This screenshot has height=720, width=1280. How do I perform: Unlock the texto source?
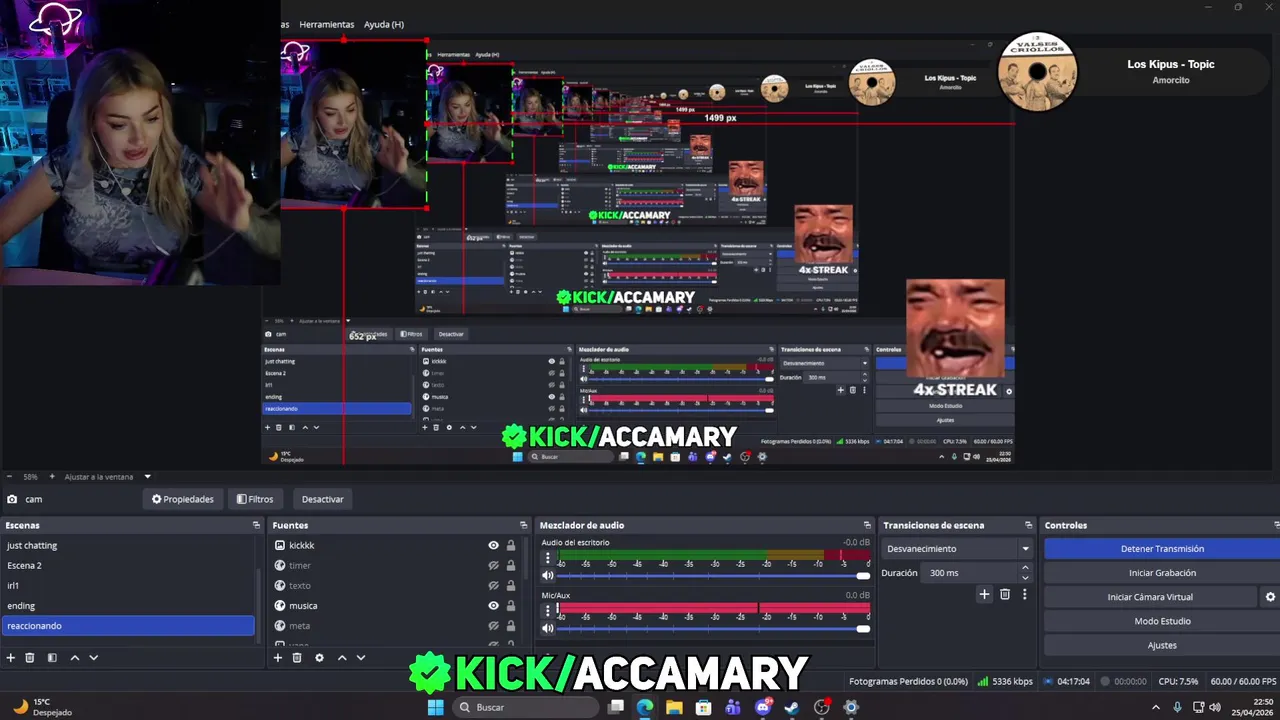coord(511,586)
